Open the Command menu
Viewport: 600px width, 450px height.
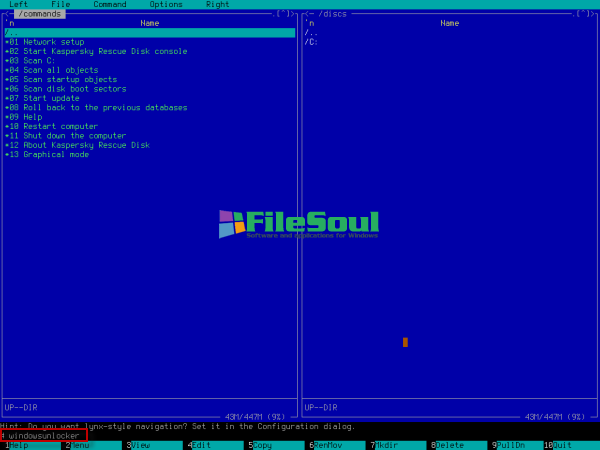109,5
